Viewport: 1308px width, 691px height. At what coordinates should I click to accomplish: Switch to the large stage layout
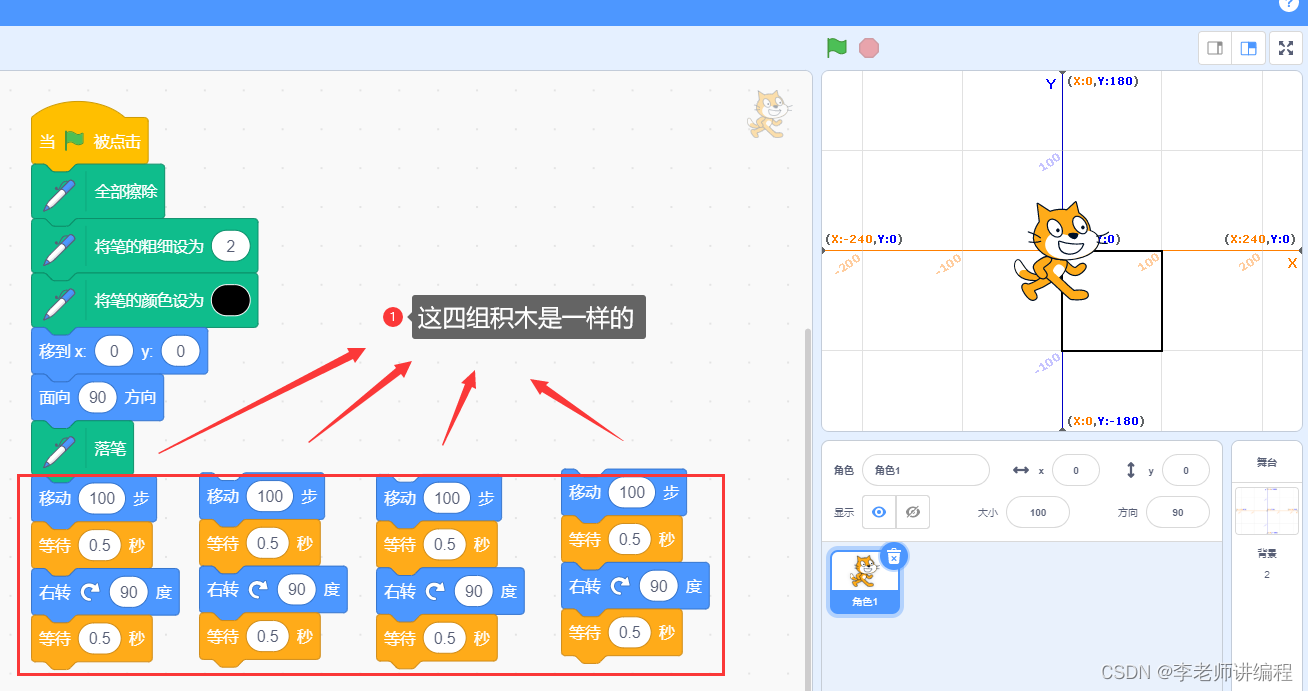pos(1248,48)
